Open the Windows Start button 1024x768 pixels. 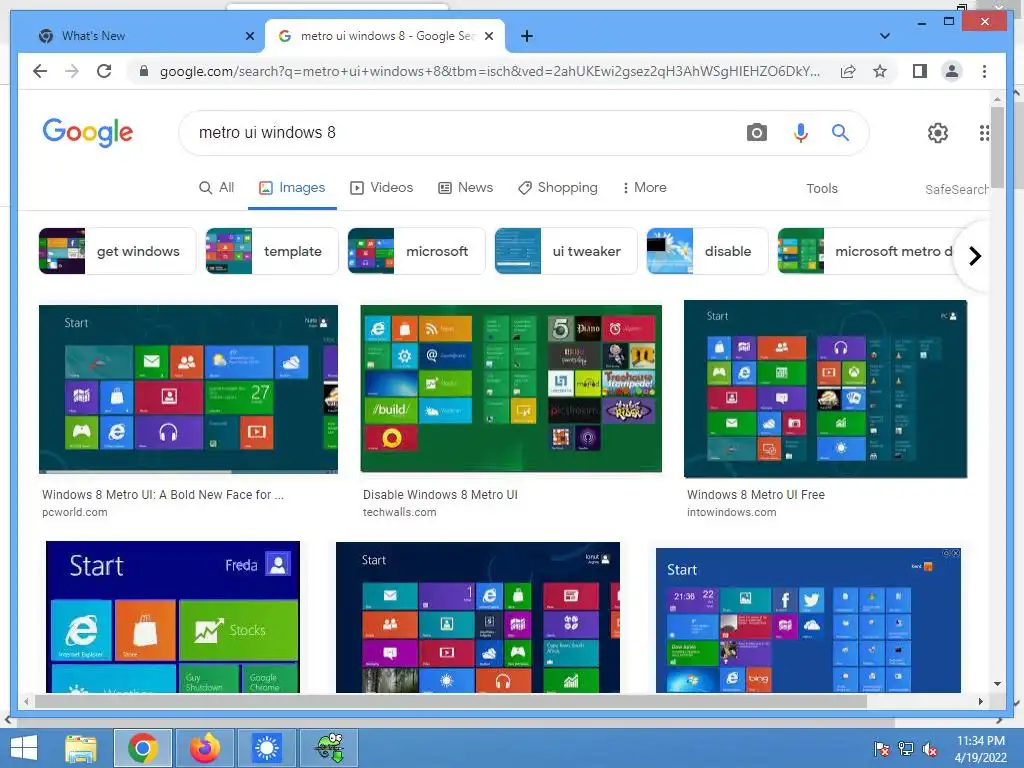[x=24, y=748]
